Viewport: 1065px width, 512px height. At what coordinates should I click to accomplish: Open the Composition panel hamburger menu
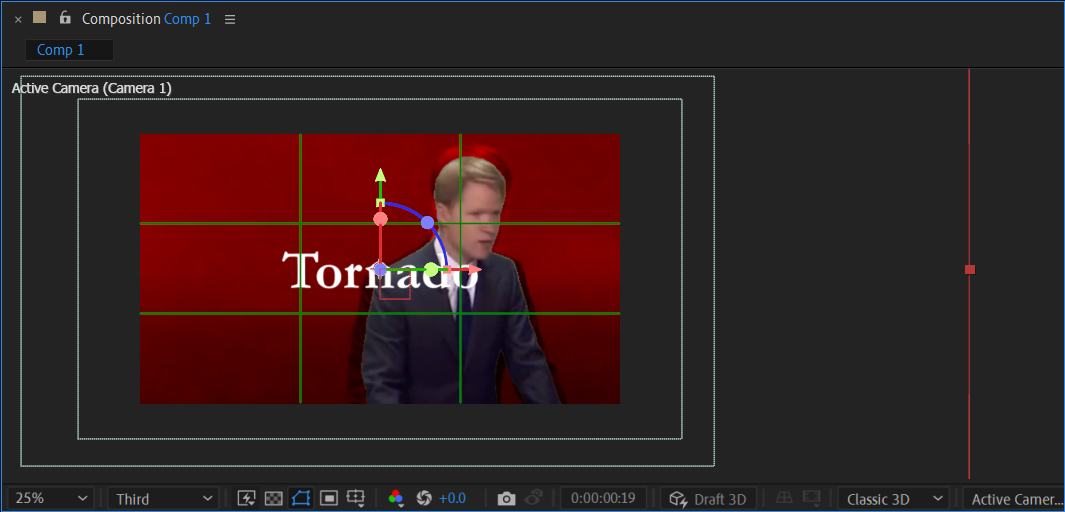230,20
